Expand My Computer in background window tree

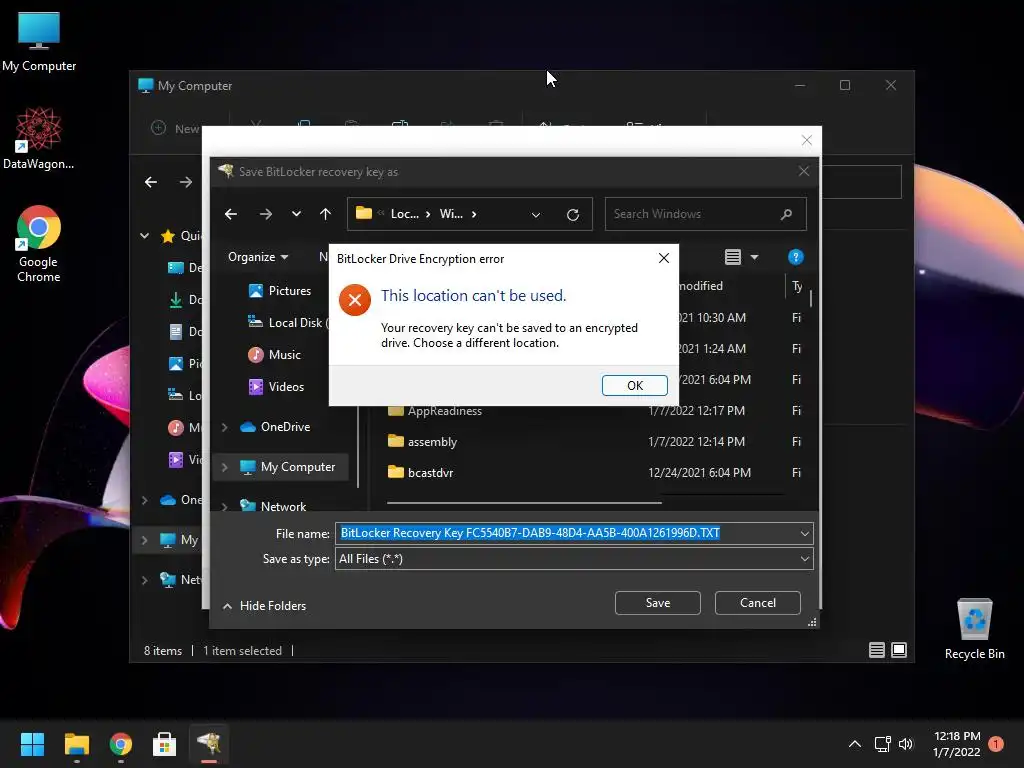144,540
